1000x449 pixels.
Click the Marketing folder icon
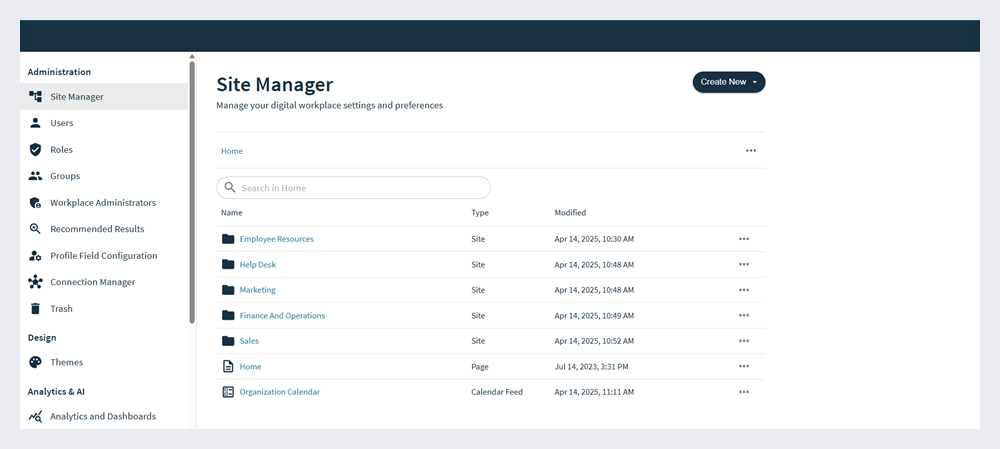pyautogui.click(x=228, y=290)
